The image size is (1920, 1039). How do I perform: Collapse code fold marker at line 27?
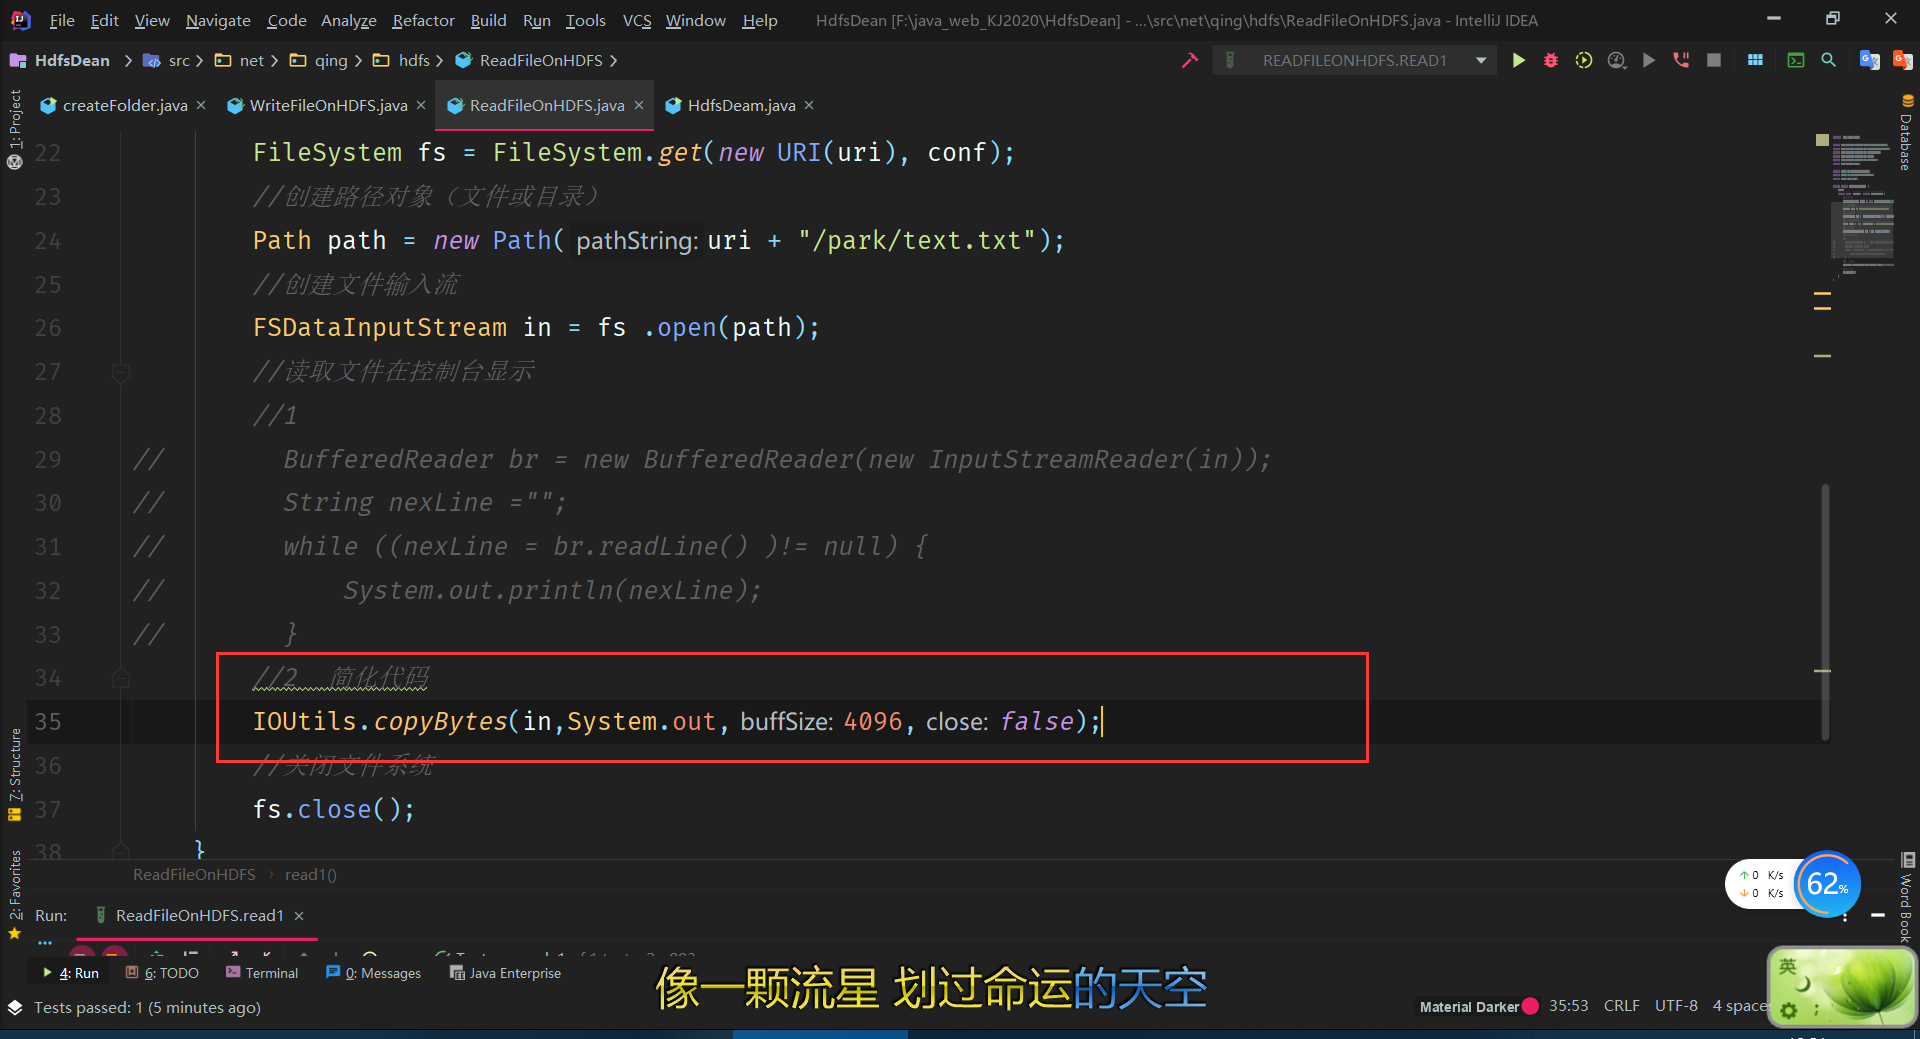121,373
